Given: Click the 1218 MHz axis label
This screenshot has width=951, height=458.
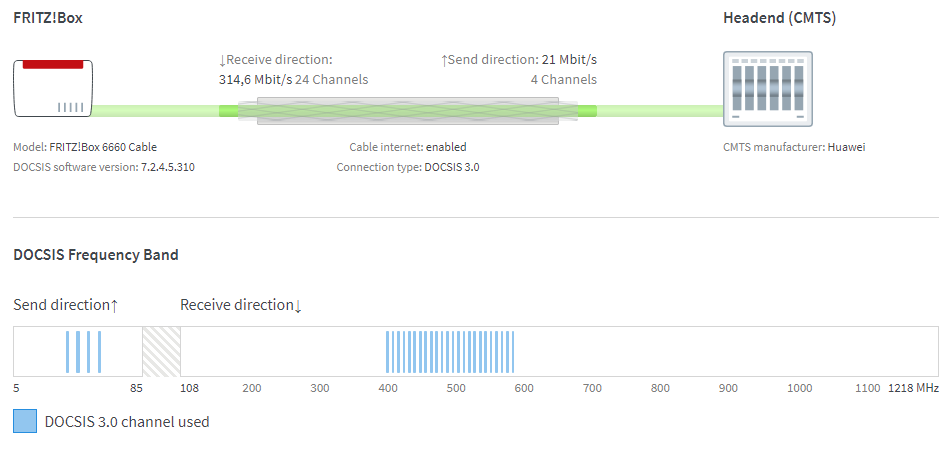Looking at the screenshot, I should (x=913, y=388).
